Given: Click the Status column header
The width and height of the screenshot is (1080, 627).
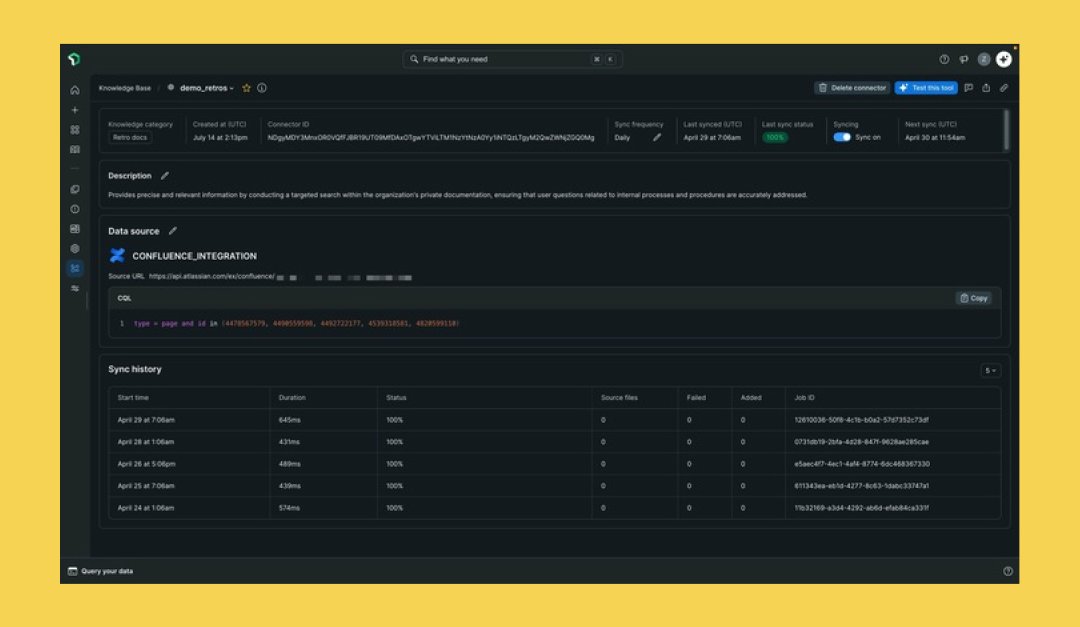Looking at the screenshot, I should [x=396, y=398].
